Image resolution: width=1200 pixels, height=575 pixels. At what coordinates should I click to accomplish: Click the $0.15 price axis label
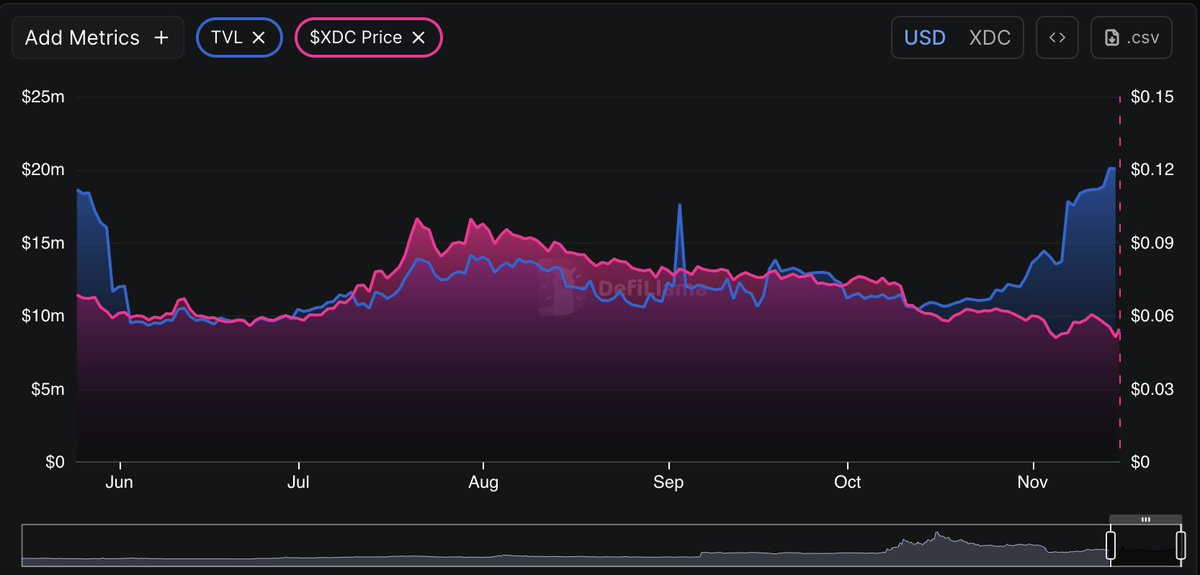click(1151, 97)
